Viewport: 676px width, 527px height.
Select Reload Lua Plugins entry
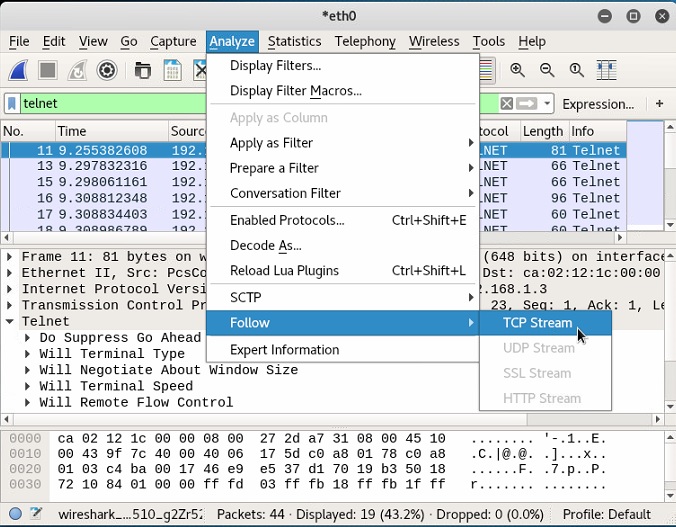click(x=343, y=270)
